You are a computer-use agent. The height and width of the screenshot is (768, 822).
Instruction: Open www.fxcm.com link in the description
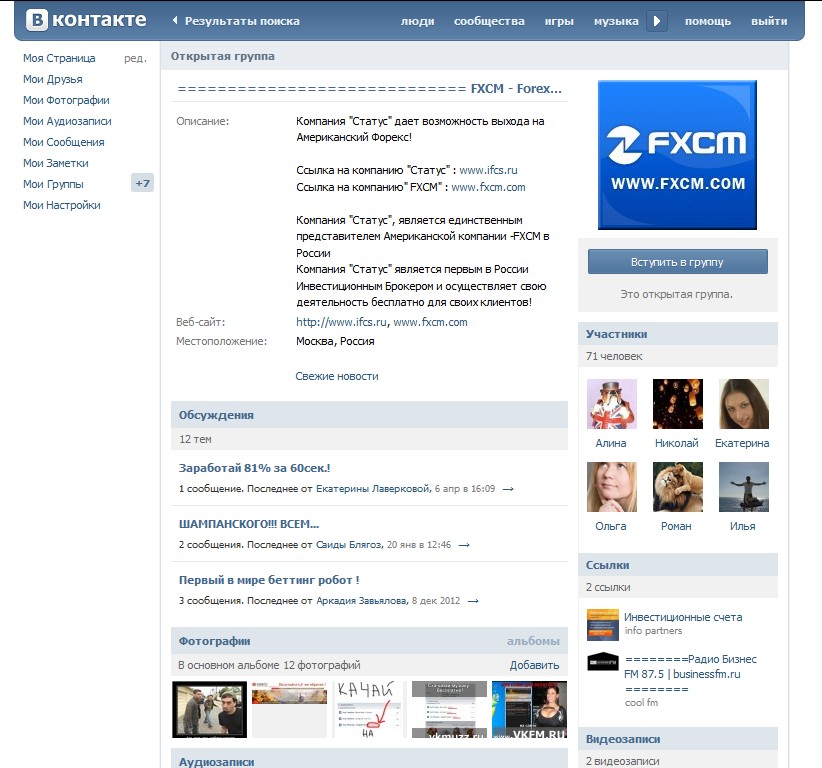[488, 187]
